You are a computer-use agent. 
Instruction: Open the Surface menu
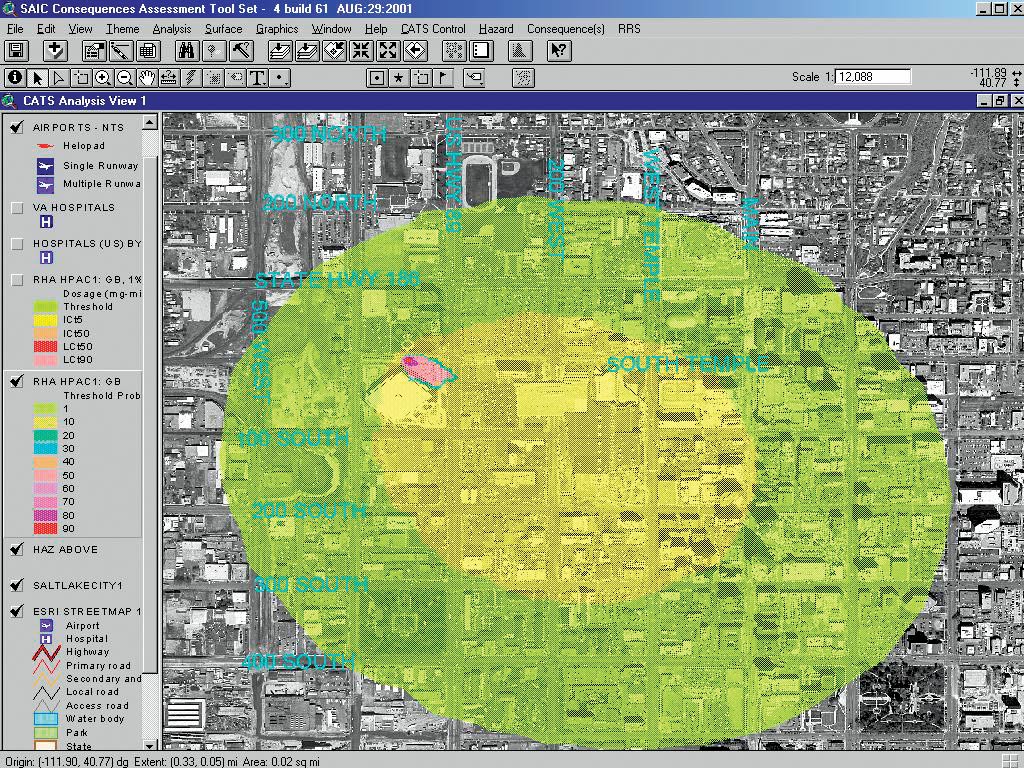[223, 29]
